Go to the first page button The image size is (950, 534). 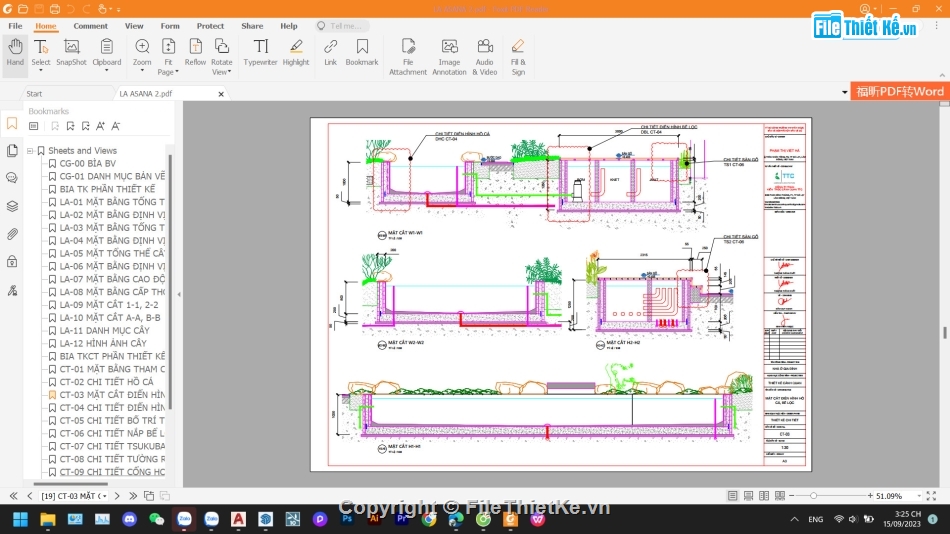13,496
